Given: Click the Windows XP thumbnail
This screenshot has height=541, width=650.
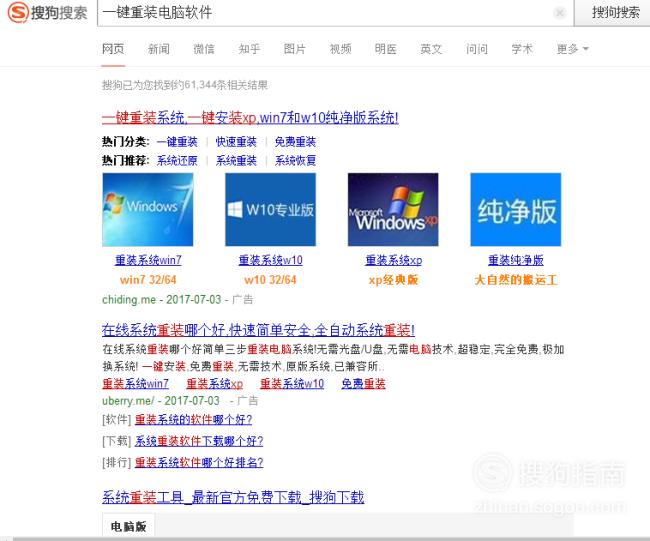Looking at the screenshot, I should coord(393,209).
